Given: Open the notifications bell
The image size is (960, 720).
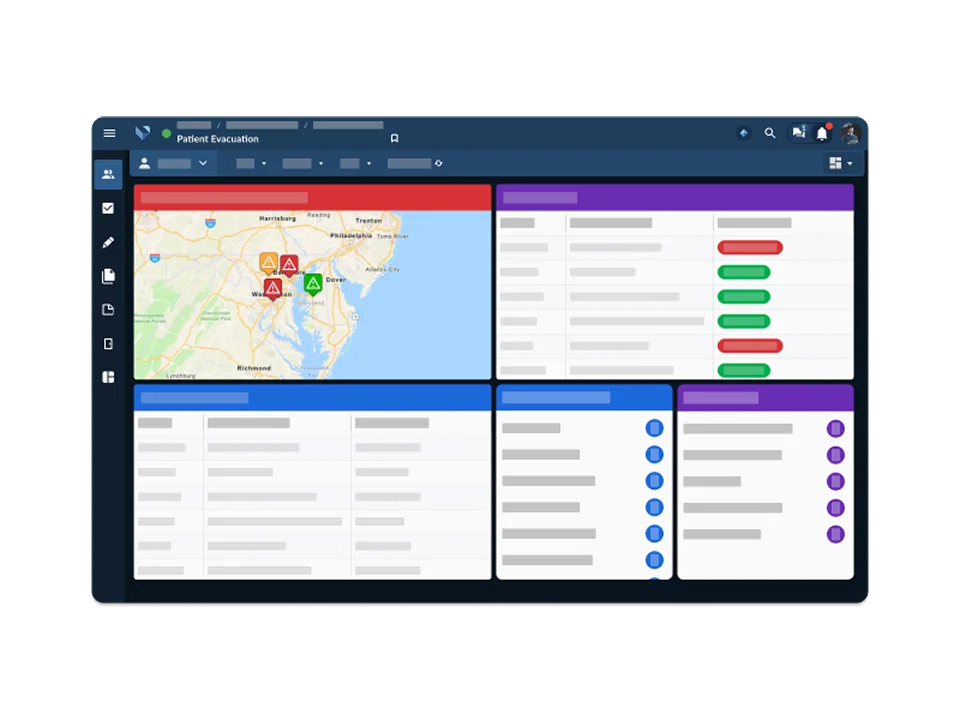Looking at the screenshot, I should pos(822,133).
